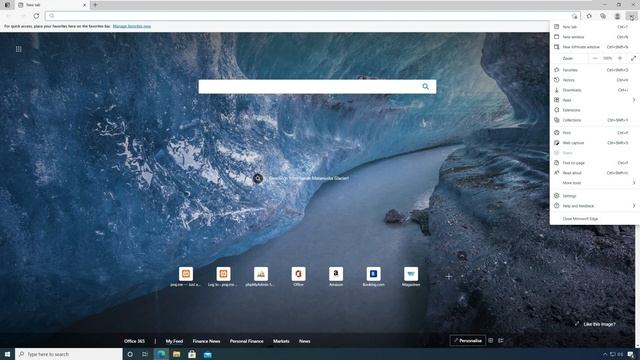This screenshot has width=640, height=360.
Task: Click add-to-favorites icon in address bar
Action: (575, 16)
